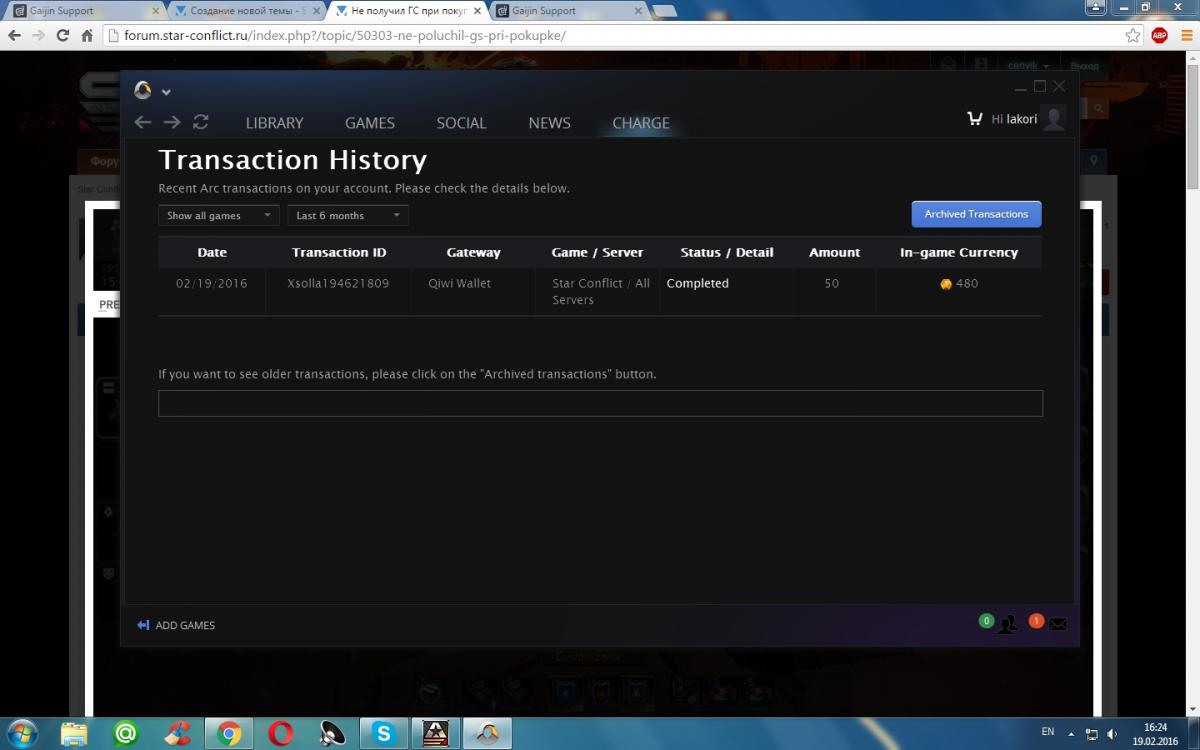Click the Transaction ID column header
1200x750 pixels.
[339, 253]
